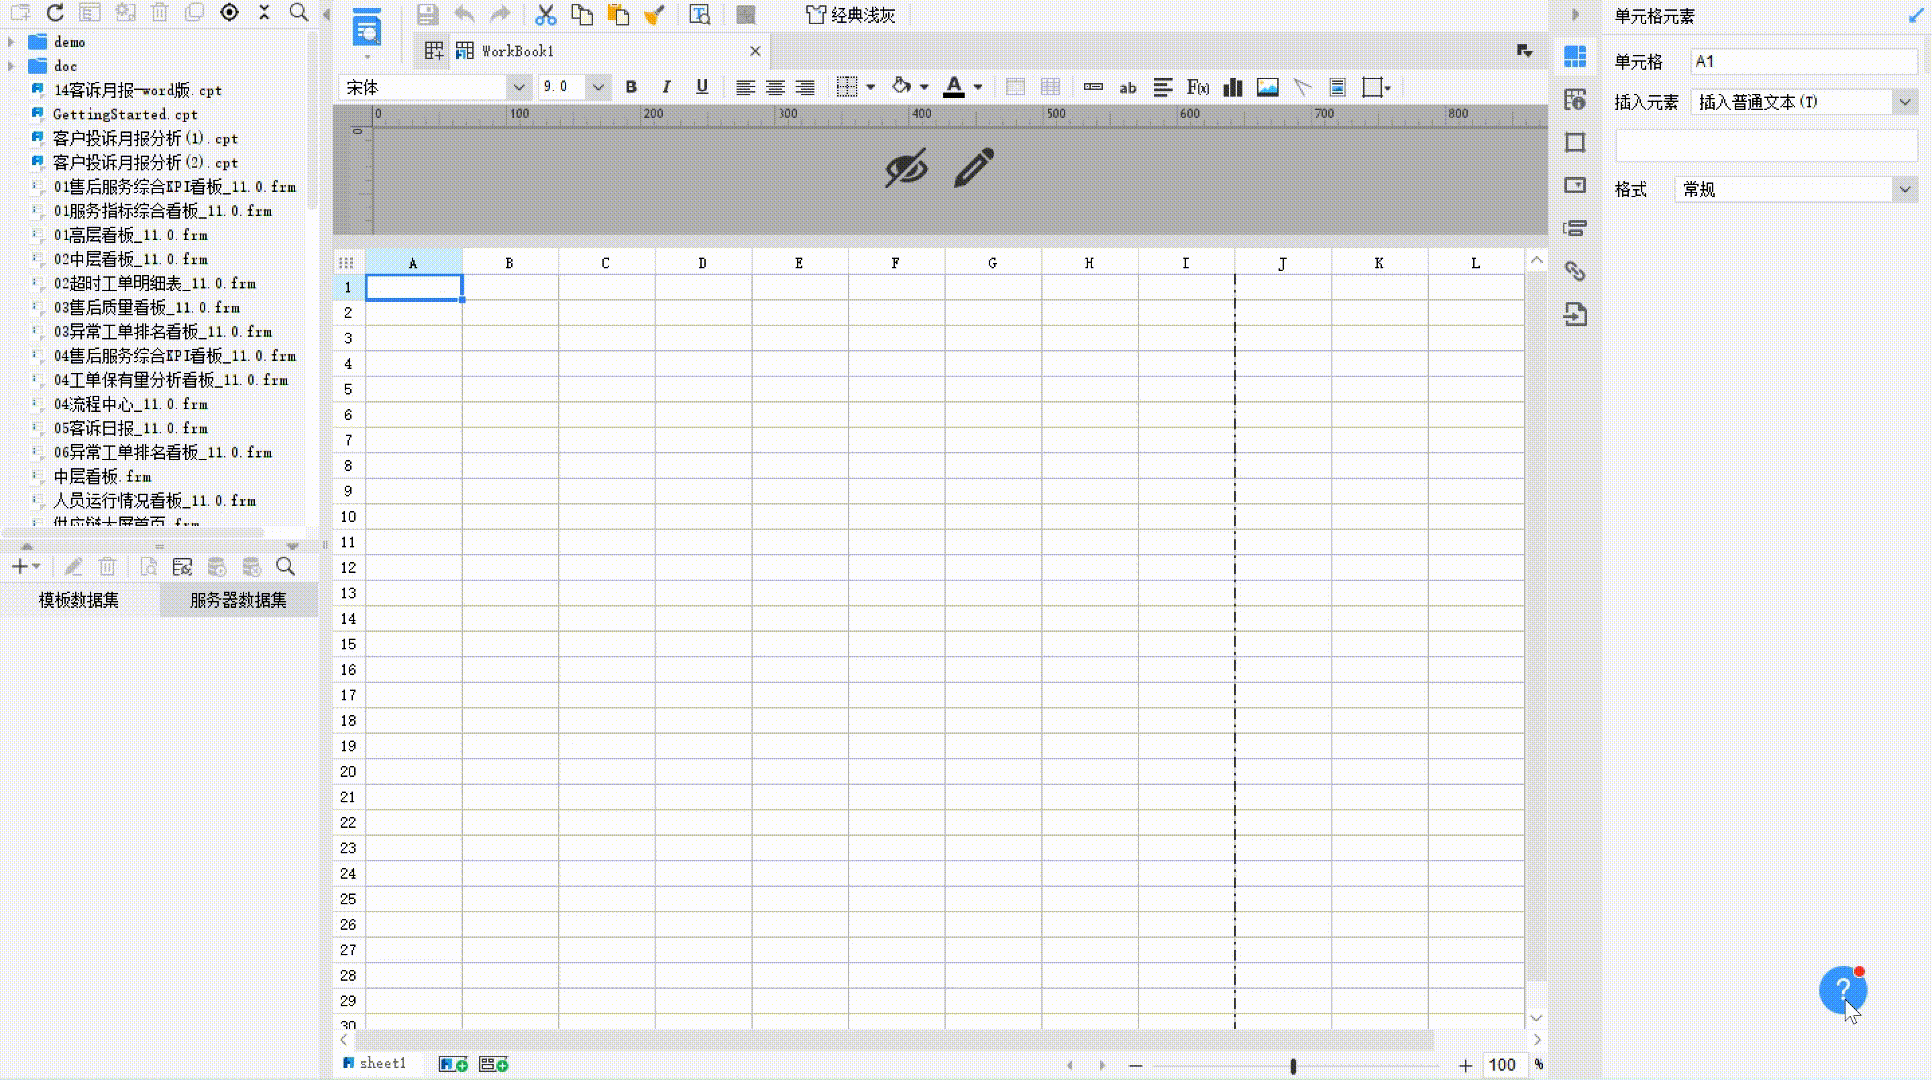This screenshot has height=1080, width=1932.
Task: Click the blue help question mark button
Action: pyautogui.click(x=1842, y=990)
